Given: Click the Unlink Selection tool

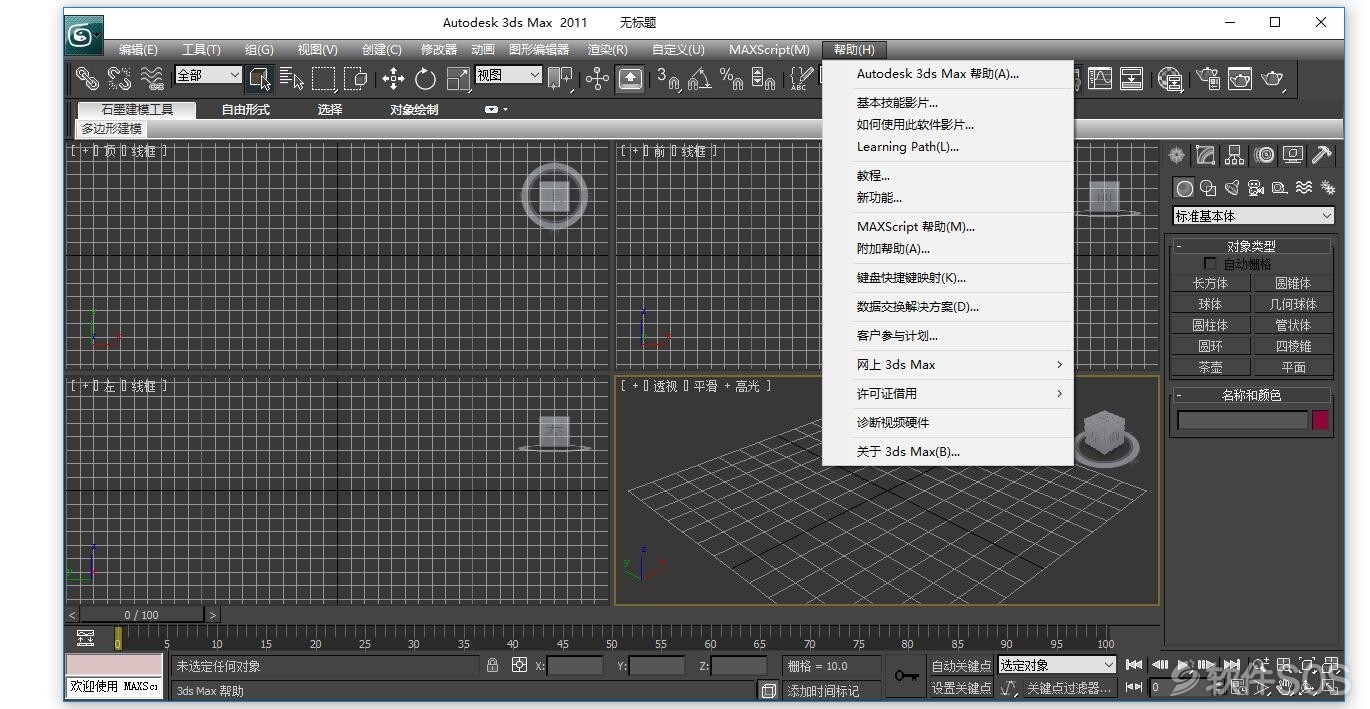Looking at the screenshot, I should click(120, 78).
